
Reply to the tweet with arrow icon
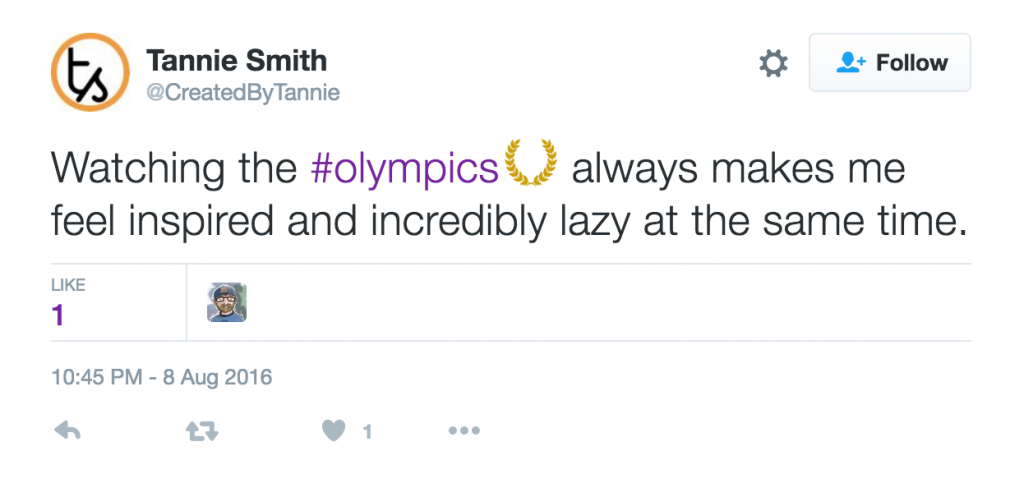(x=67, y=431)
